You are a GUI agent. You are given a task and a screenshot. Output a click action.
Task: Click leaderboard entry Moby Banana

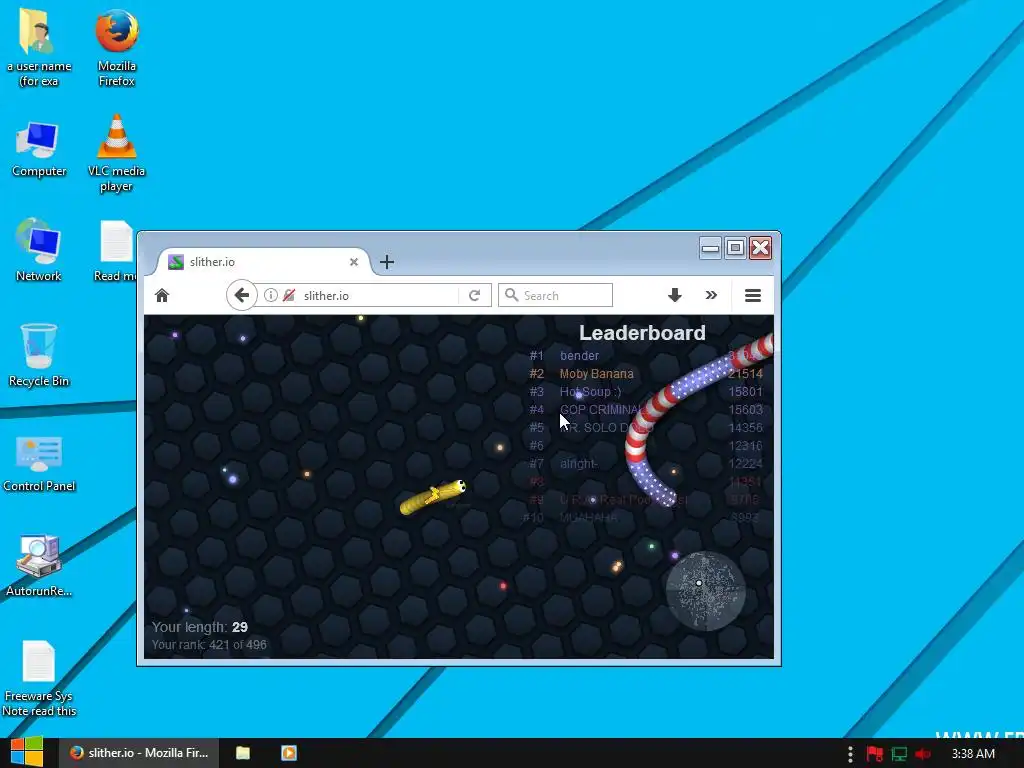(x=596, y=374)
